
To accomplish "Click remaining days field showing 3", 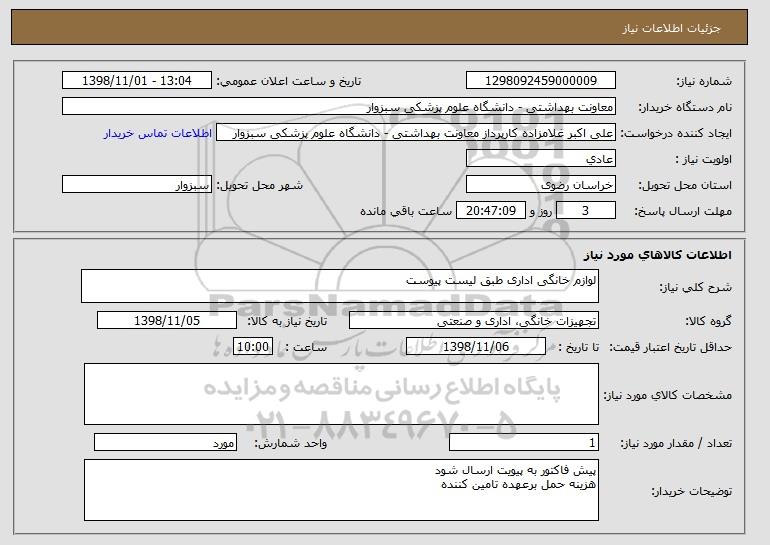I will click(585, 211).
